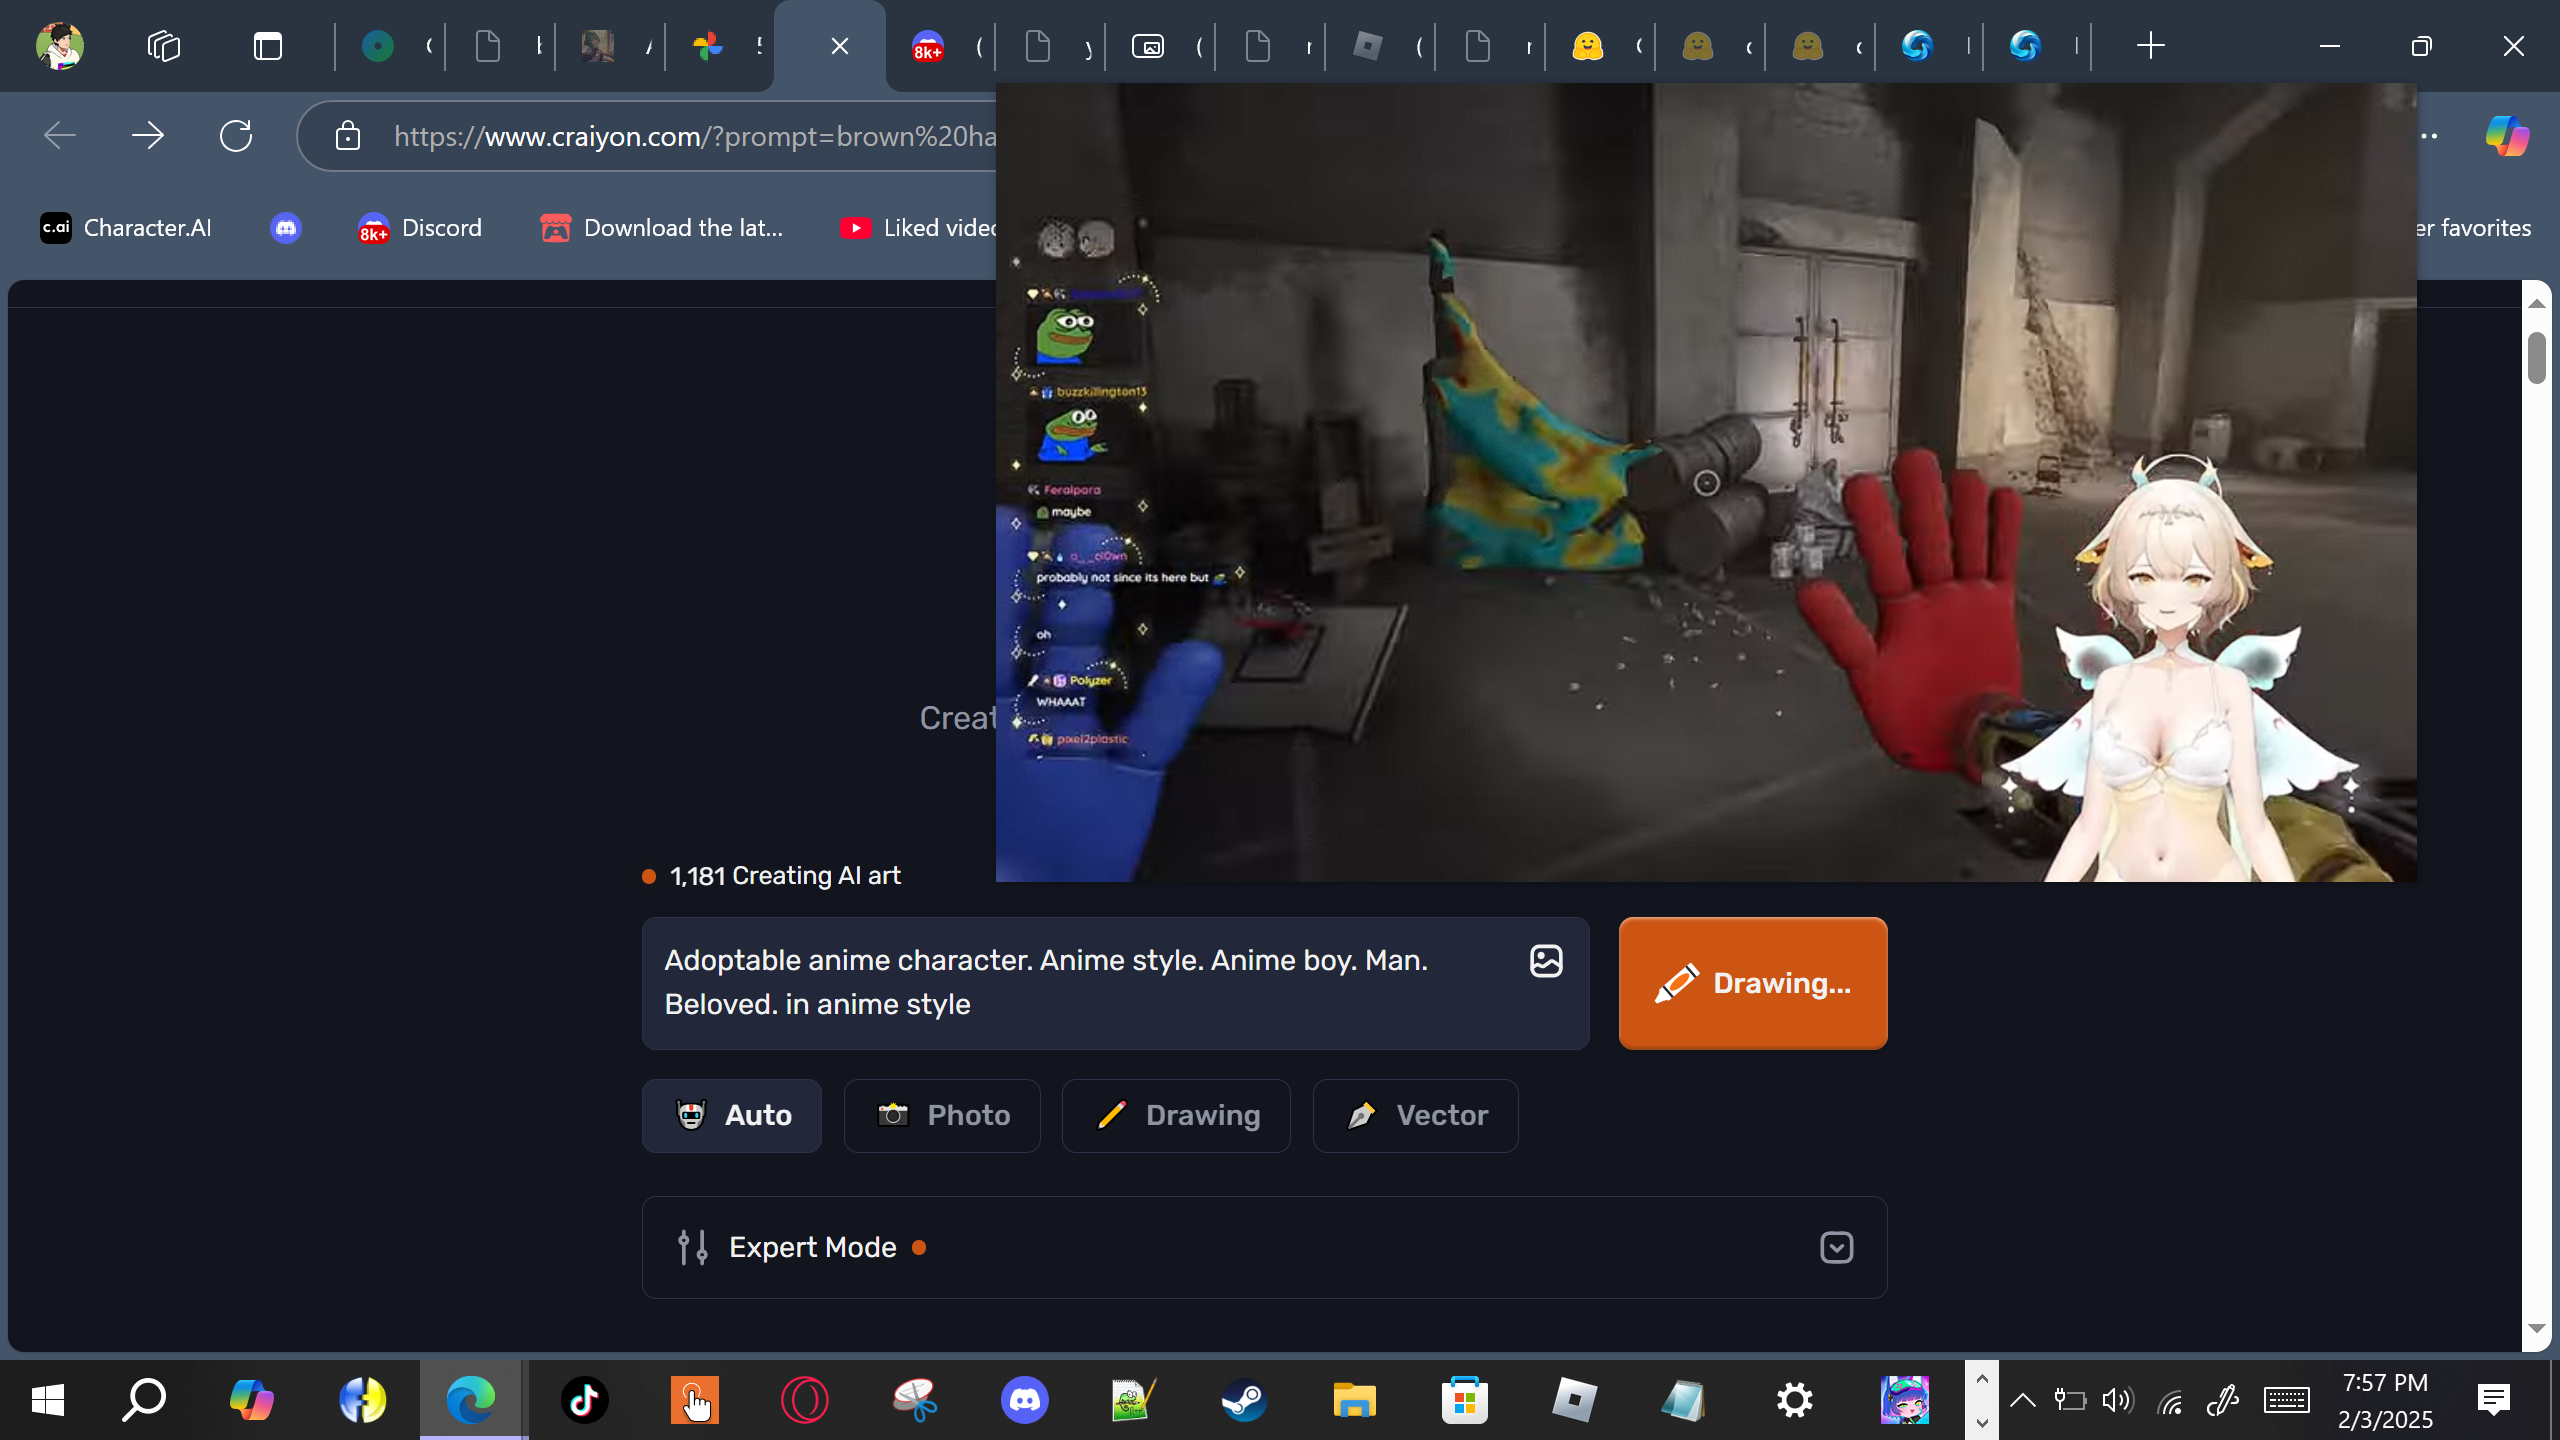Screen dimensions: 2560x1440
Task: Refresh the Craiyon page
Action: [236, 135]
